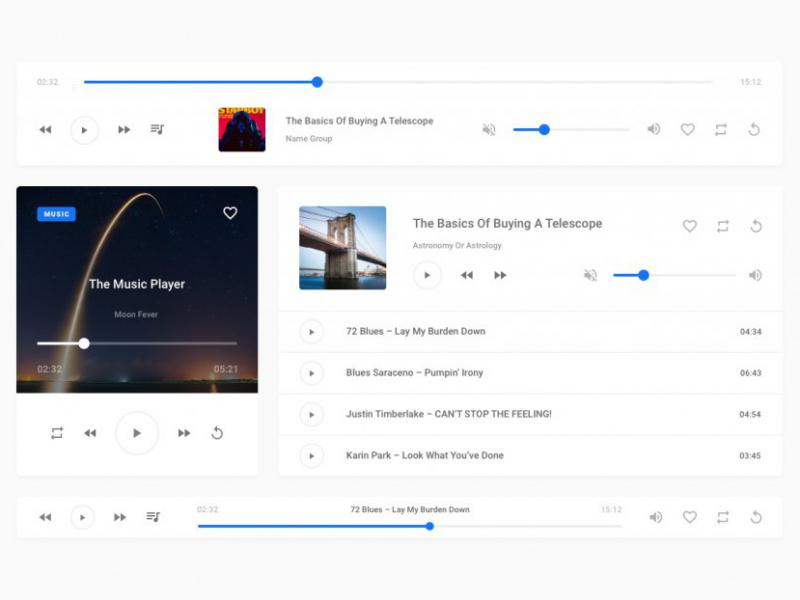
Task: Click replay icon in bottom player bar
Action: pyautogui.click(x=756, y=517)
